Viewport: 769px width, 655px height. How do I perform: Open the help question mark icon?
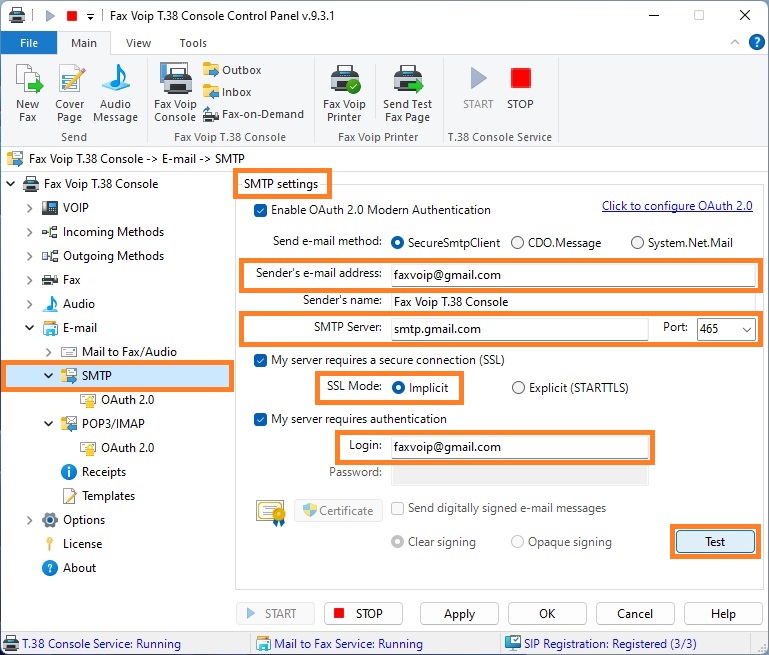[756, 42]
